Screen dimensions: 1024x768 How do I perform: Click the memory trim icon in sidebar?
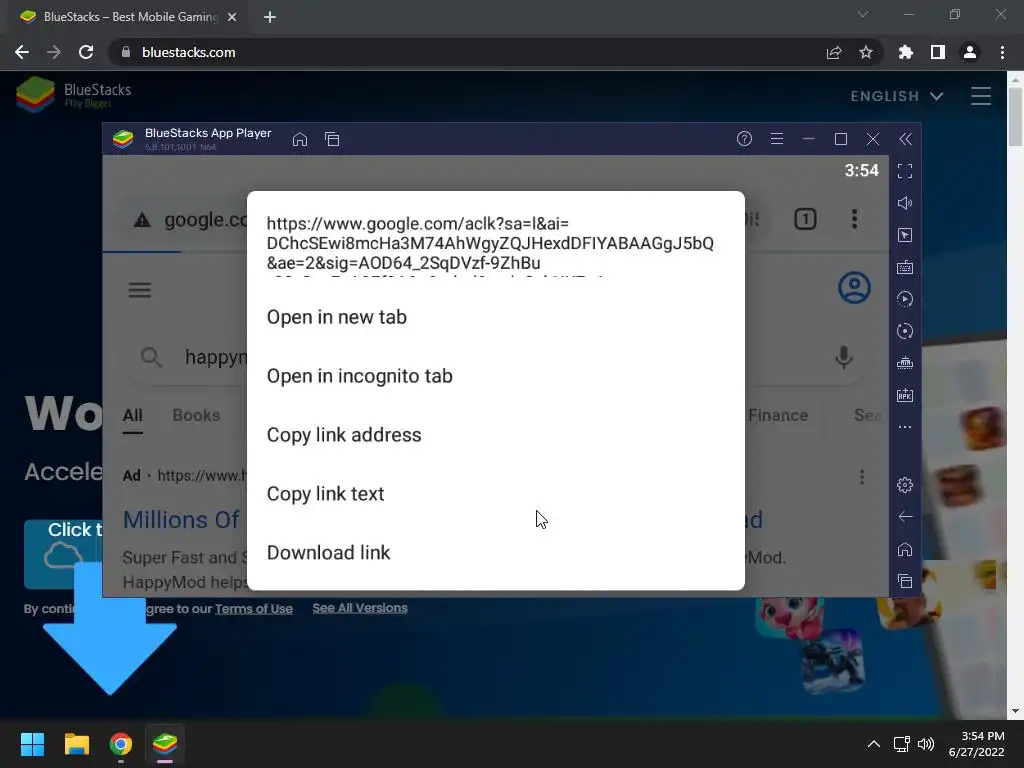click(904, 363)
